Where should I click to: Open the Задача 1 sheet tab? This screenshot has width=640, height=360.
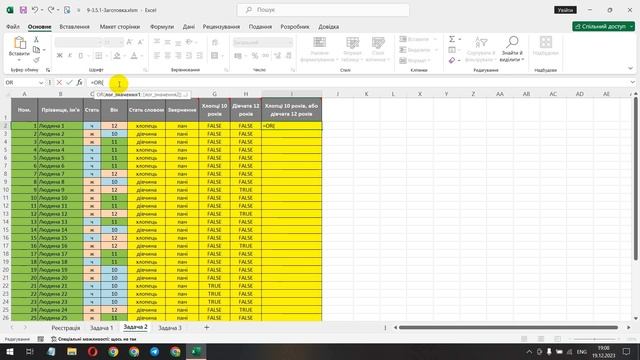tap(101, 328)
